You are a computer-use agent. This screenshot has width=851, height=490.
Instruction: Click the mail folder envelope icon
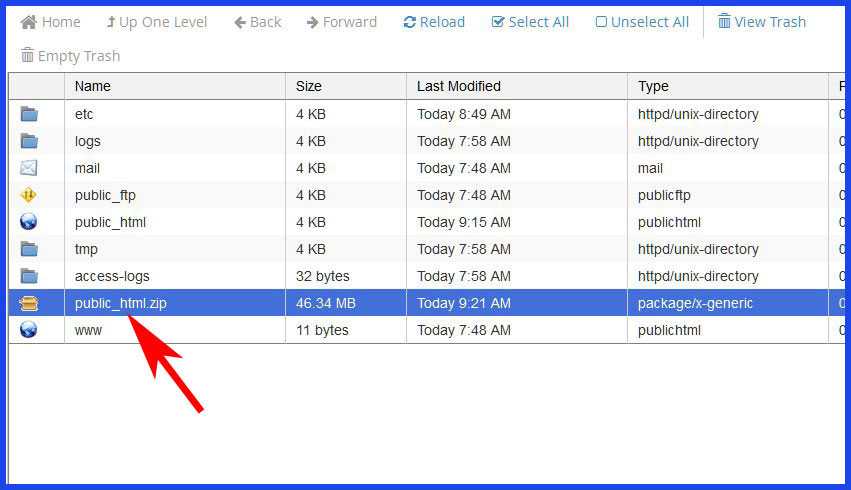(x=29, y=168)
